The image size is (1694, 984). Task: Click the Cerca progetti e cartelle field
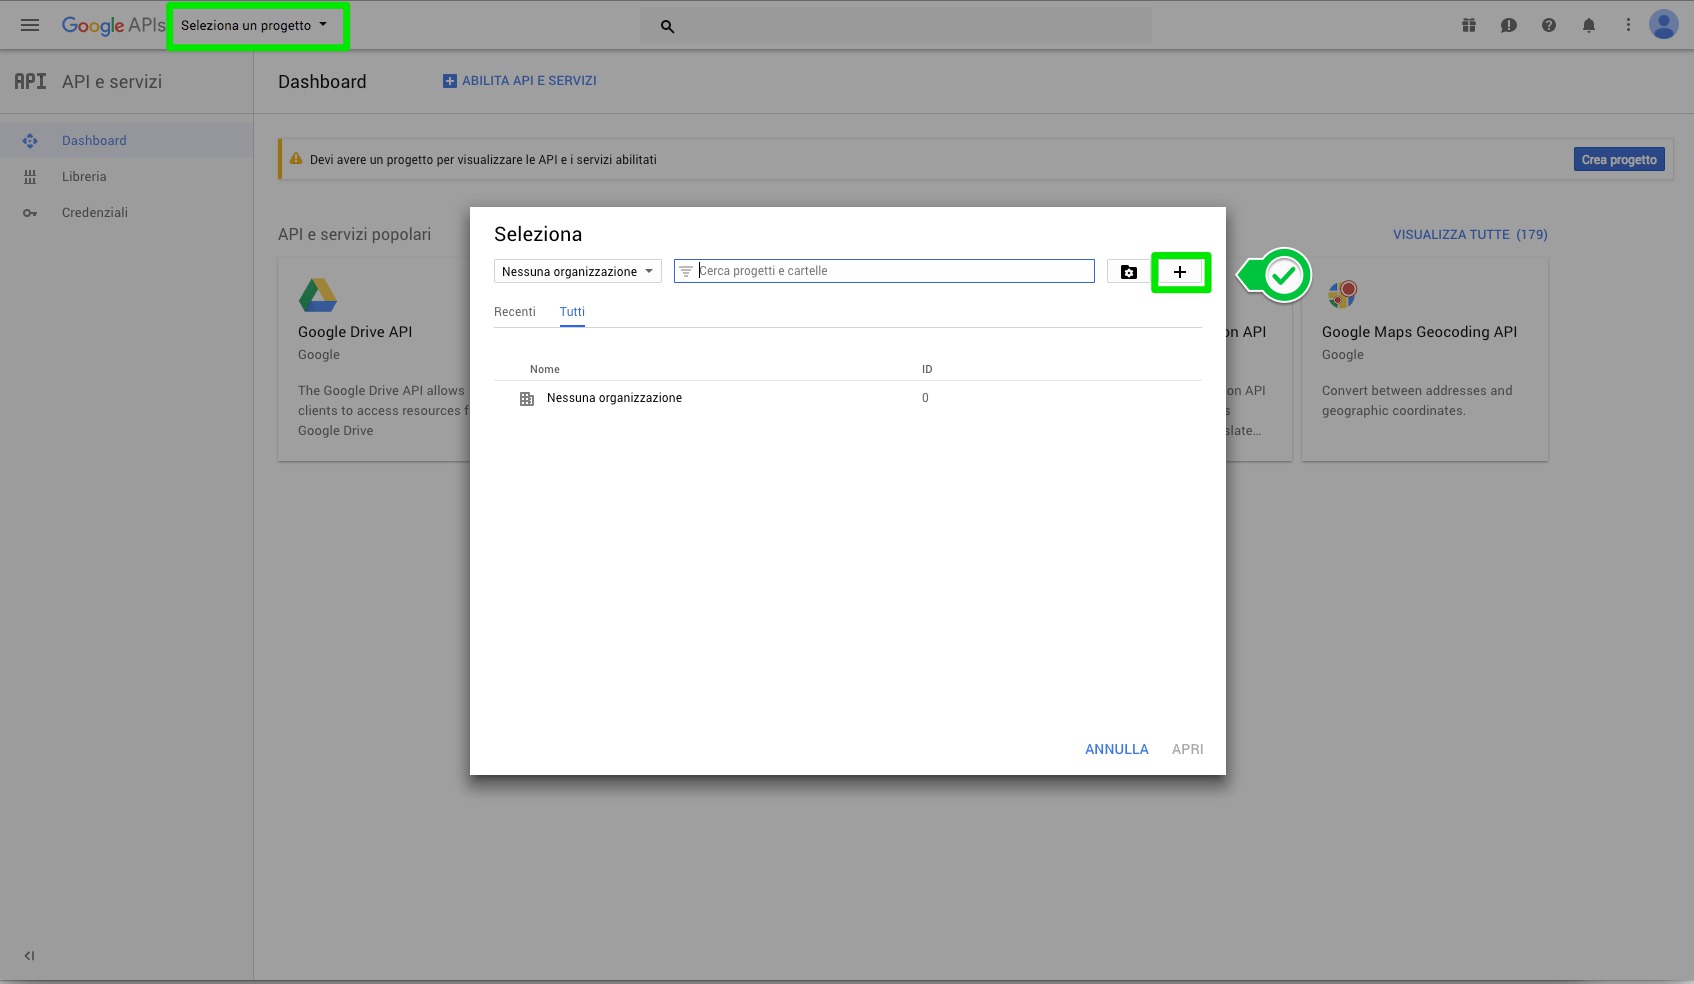[x=890, y=271]
